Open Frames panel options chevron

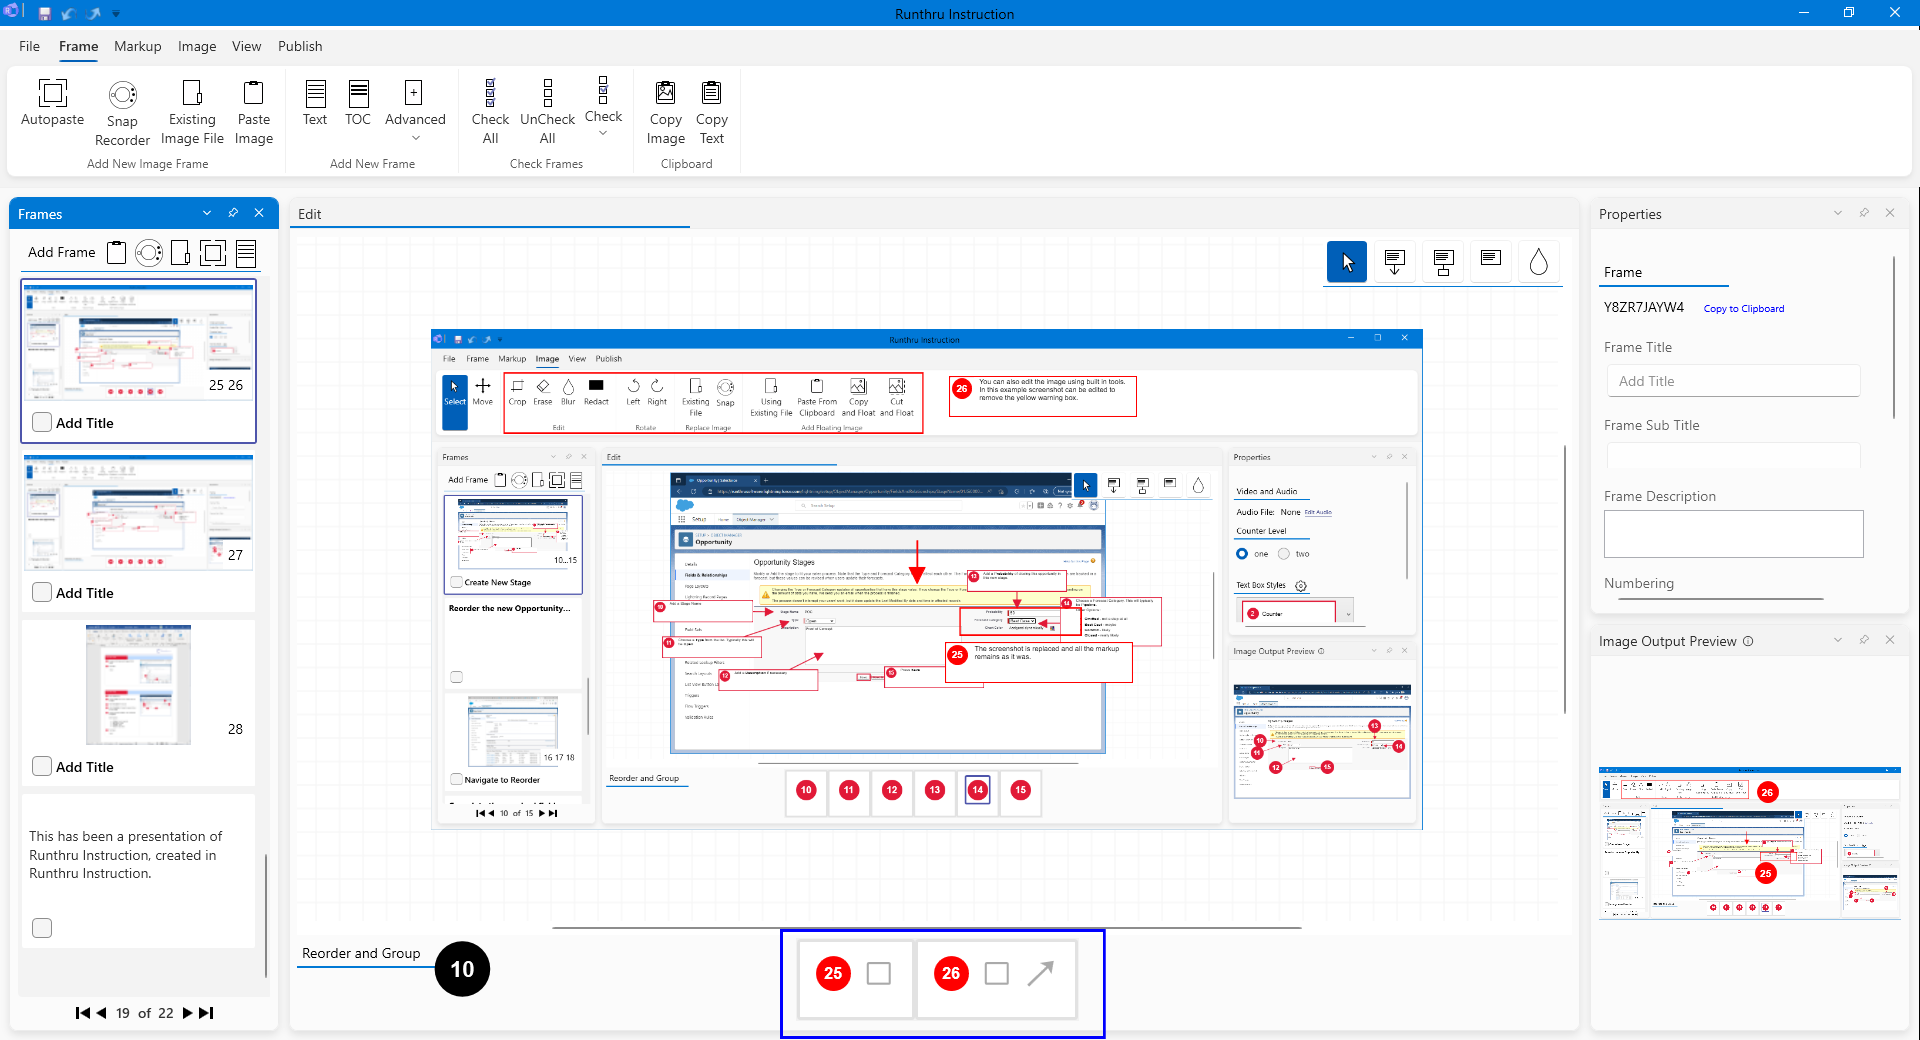coord(207,213)
